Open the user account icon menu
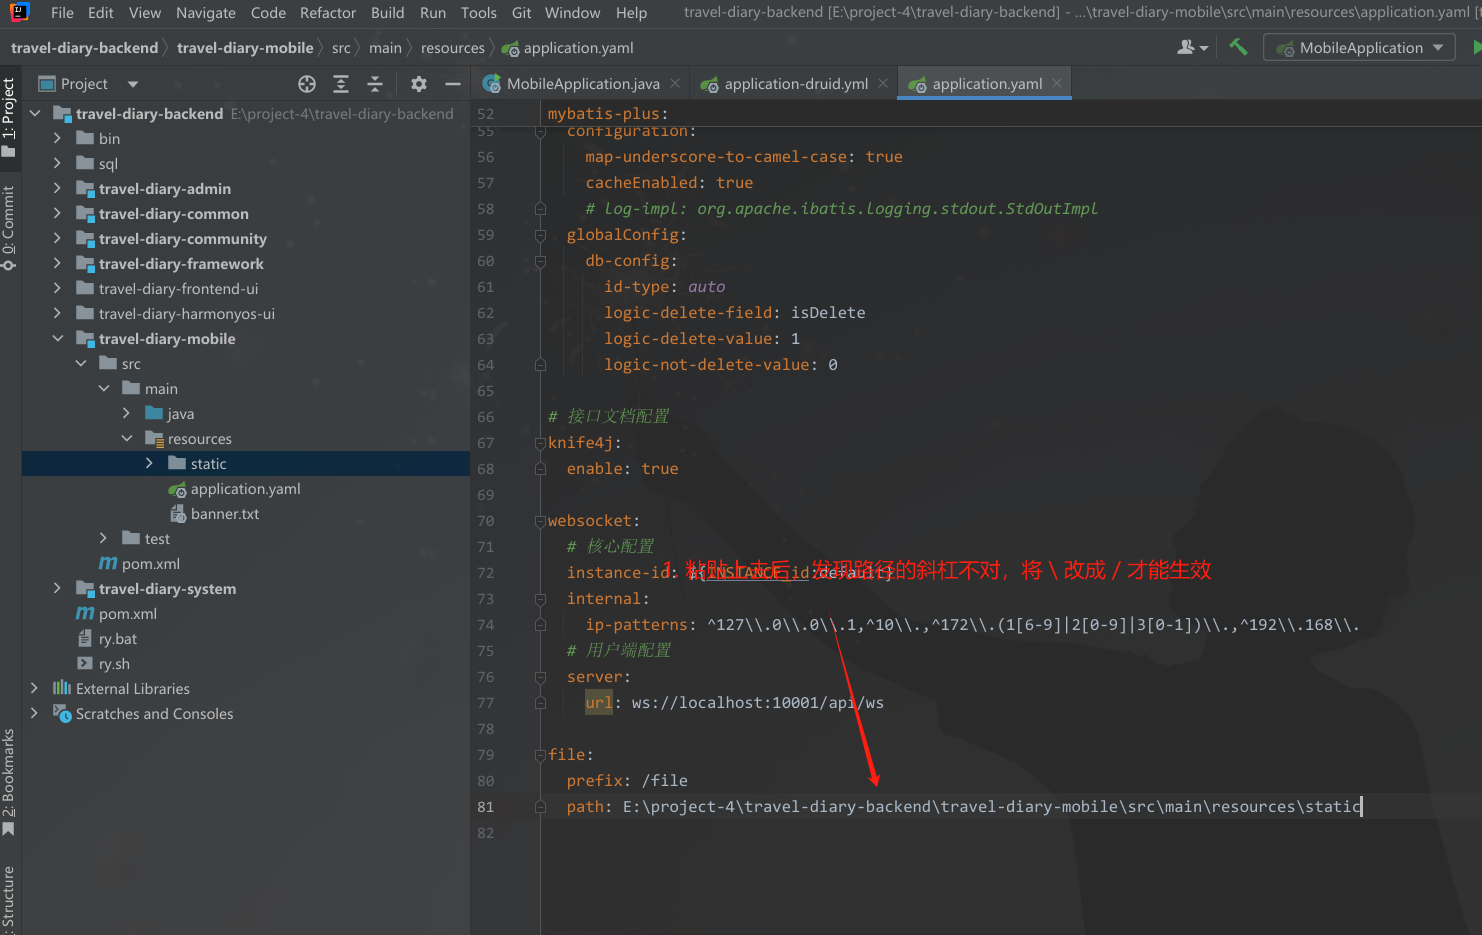Viewport: 1482px width, 935px height. (x=1192, y=47)
